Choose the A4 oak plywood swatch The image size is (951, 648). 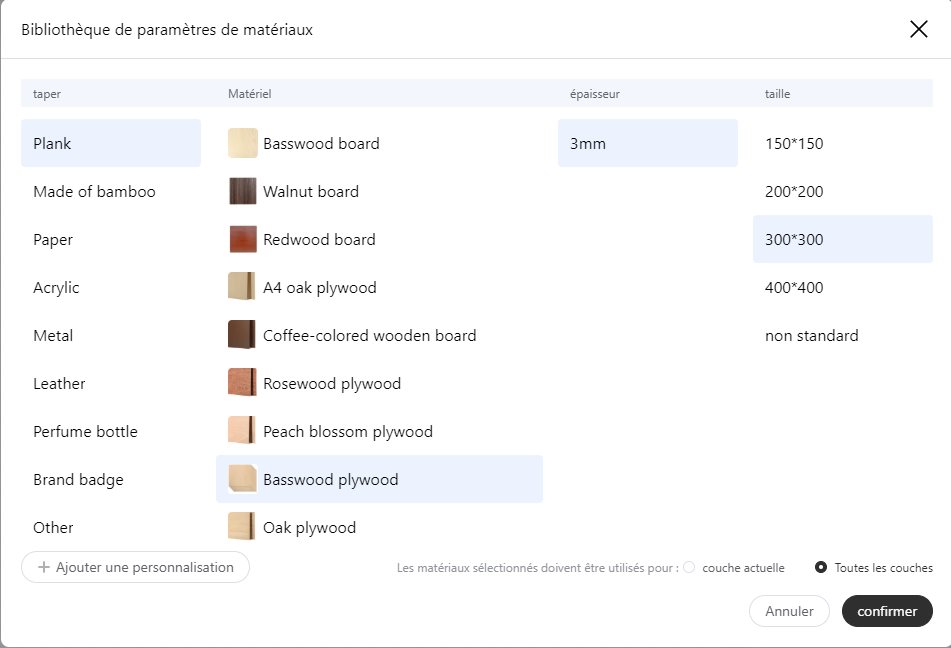[x=242, y=287]
